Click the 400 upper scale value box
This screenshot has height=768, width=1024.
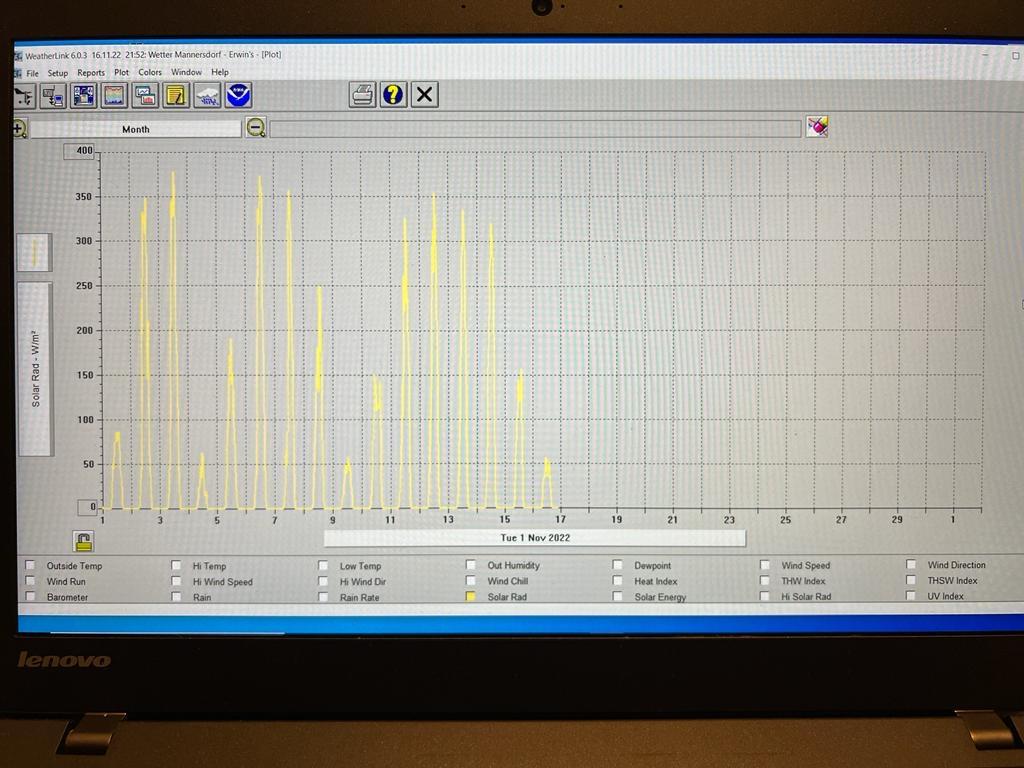pos(80,151)
